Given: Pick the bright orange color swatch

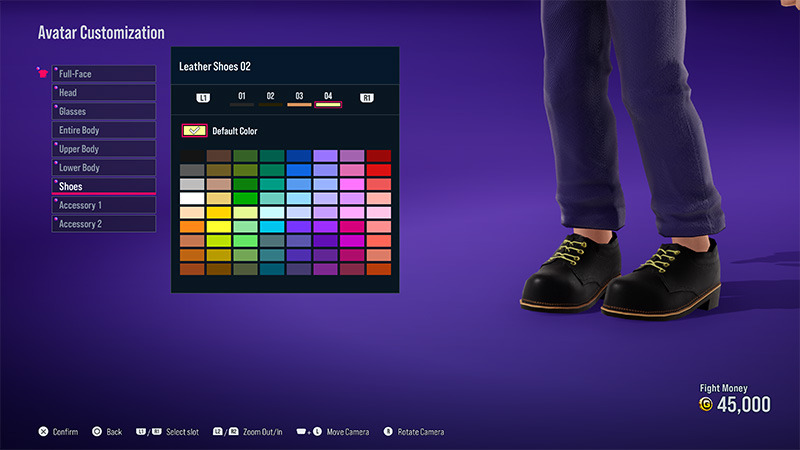Looking at the screenshot, I should 192,227.
